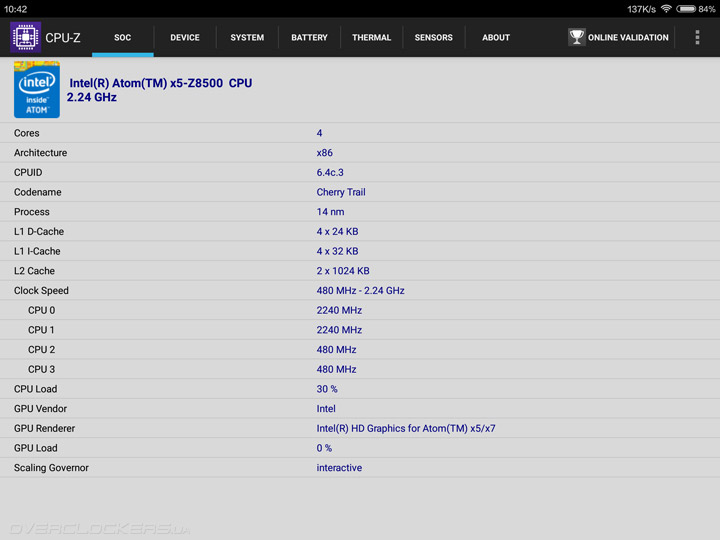The width and height of the screenshot is (720, 540).
Task: Tap the CPU 3 frequency value
Action: [x=337, y=370]
